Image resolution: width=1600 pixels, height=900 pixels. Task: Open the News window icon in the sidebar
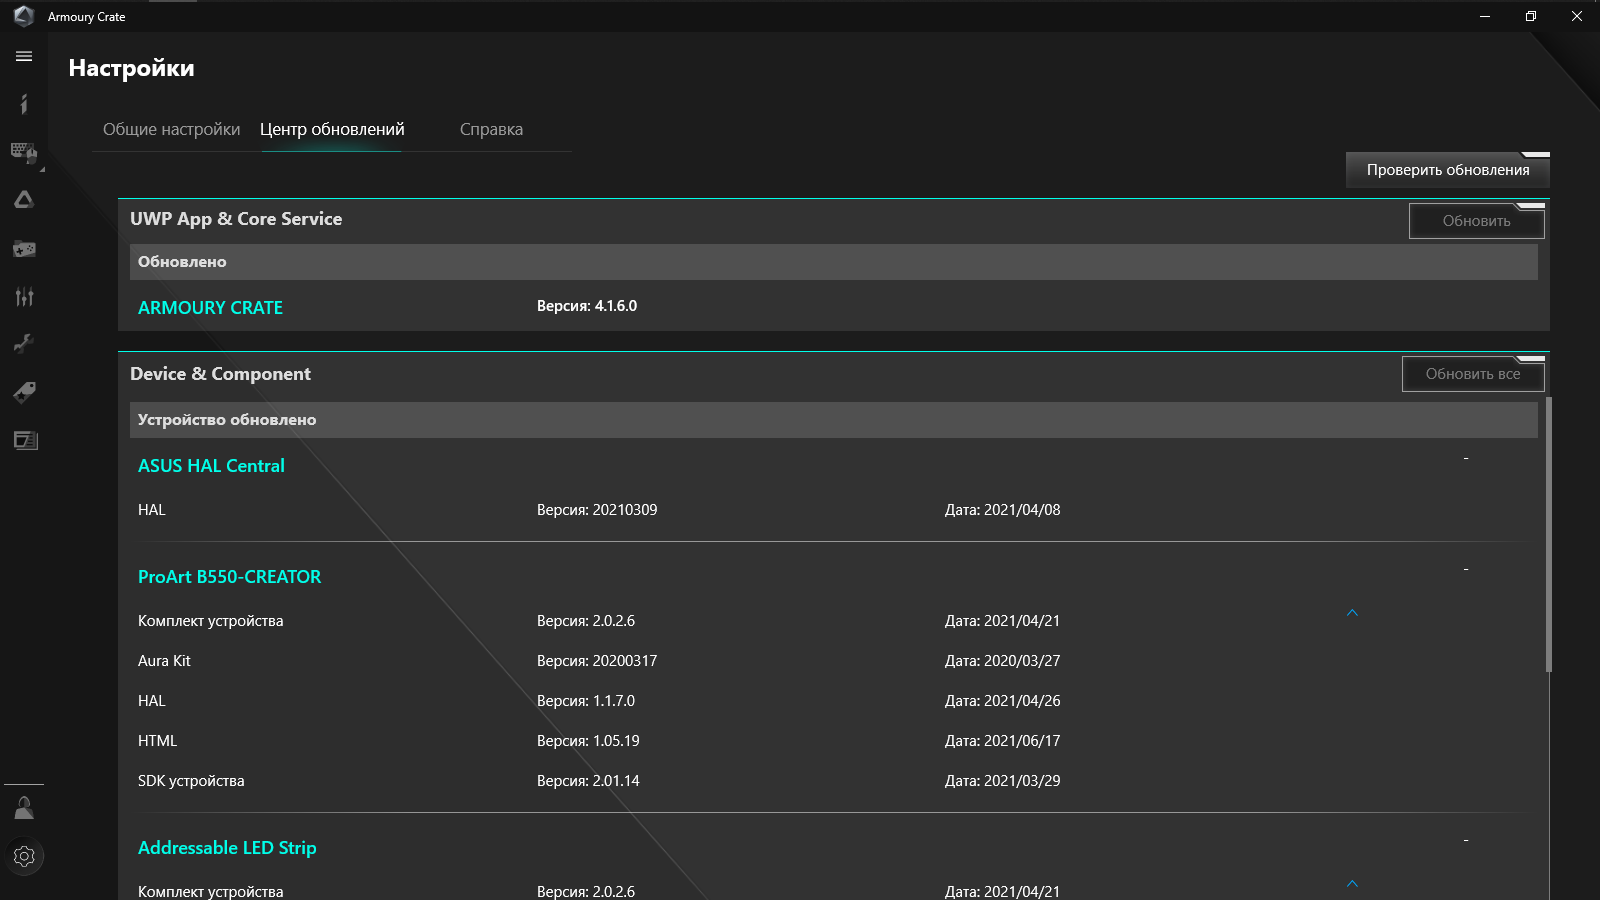(x=25, y=440)
